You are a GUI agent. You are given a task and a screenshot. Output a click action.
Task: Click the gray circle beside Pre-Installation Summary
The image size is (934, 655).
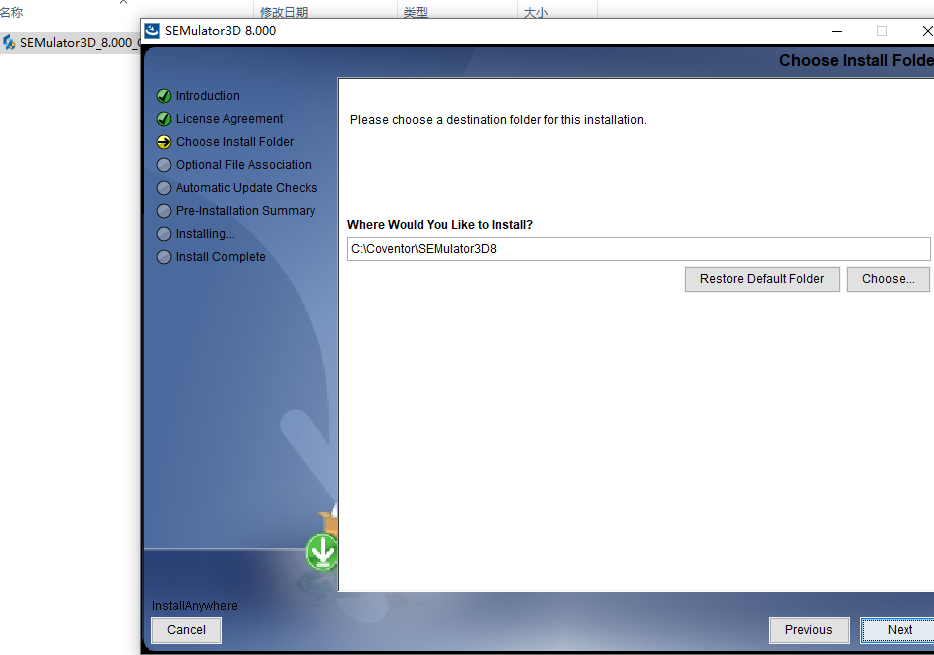[x=164, y=211]
